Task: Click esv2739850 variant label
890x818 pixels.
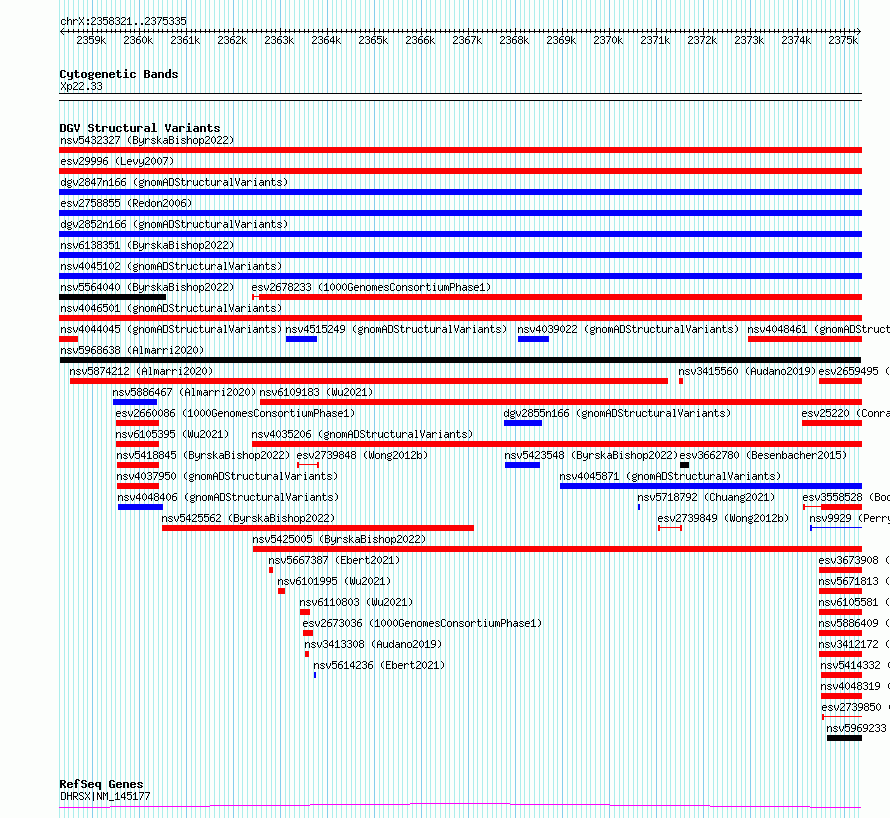Action: pos(855,707)
